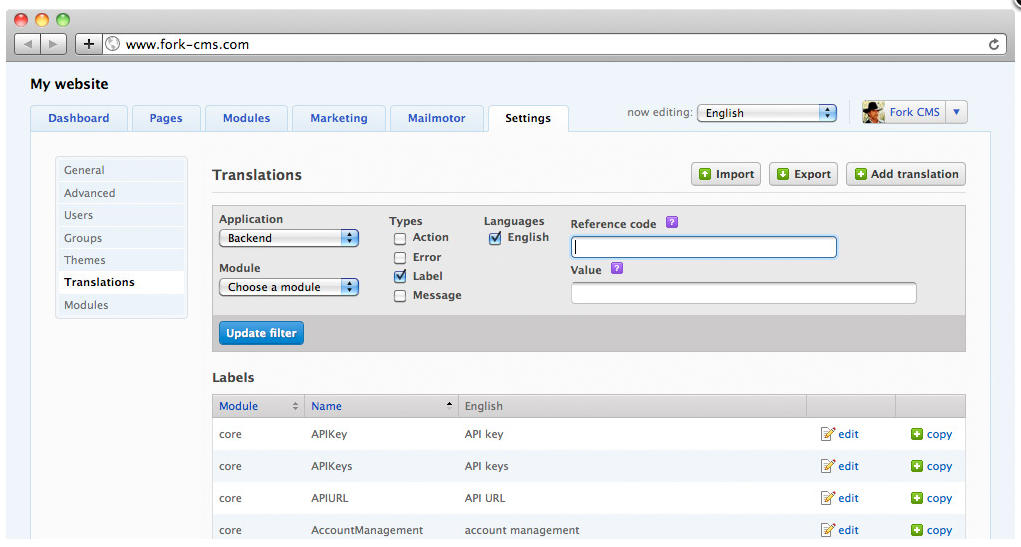Click the copy plus icon for APIKeys

tap(917, 466)
